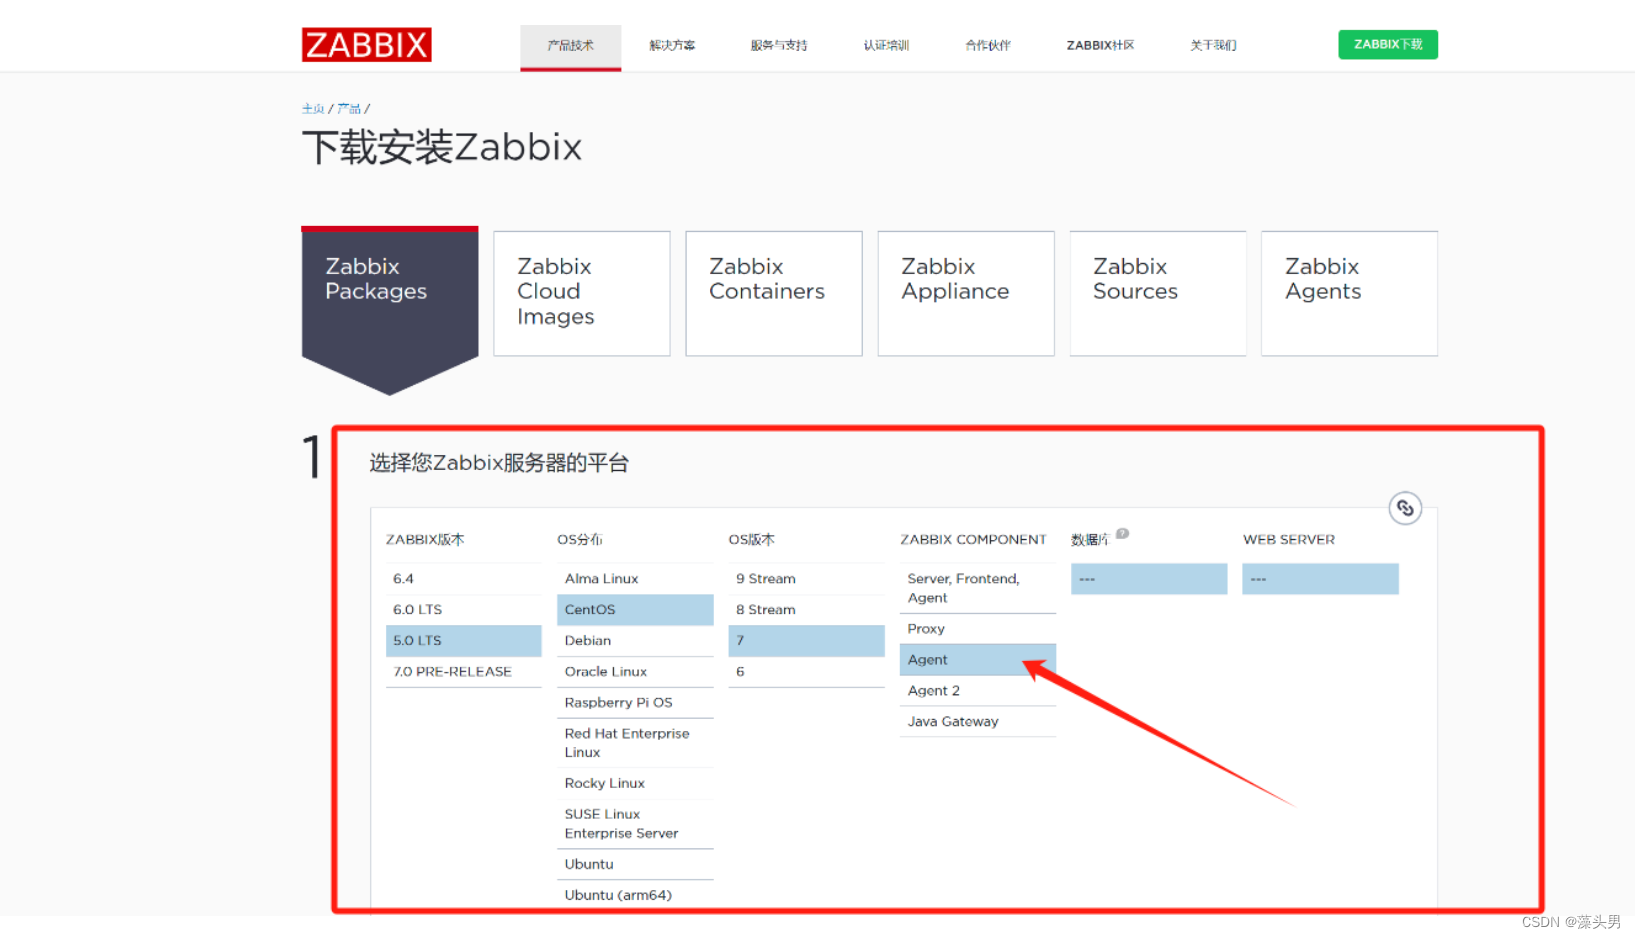Choose SUSE Linux Enterprise Server distribution
This screenshot has width=1635, height=939.
click(x=635, y=824)
